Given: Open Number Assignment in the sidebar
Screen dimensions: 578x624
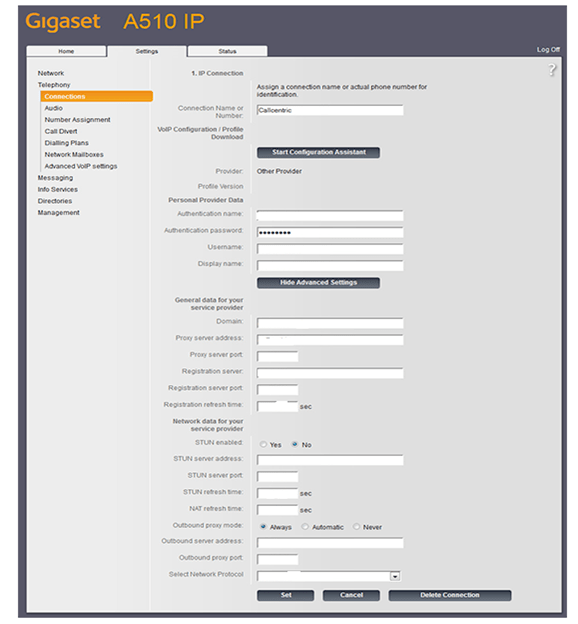Looking at the screenshot, I should tap(78, 120).
